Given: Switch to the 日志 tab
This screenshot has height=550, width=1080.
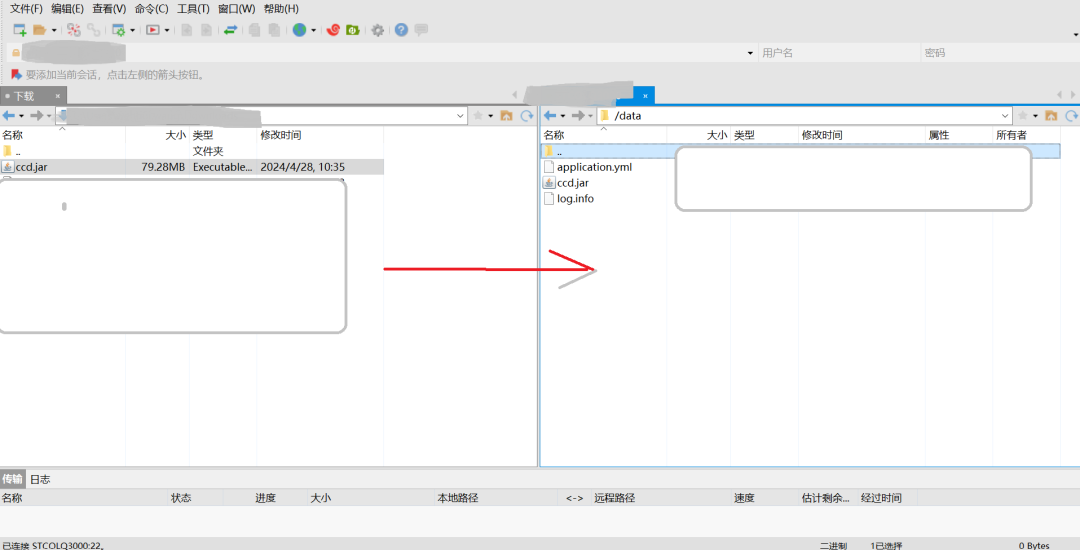Looking at the screenshot, I should click(39, 479).
